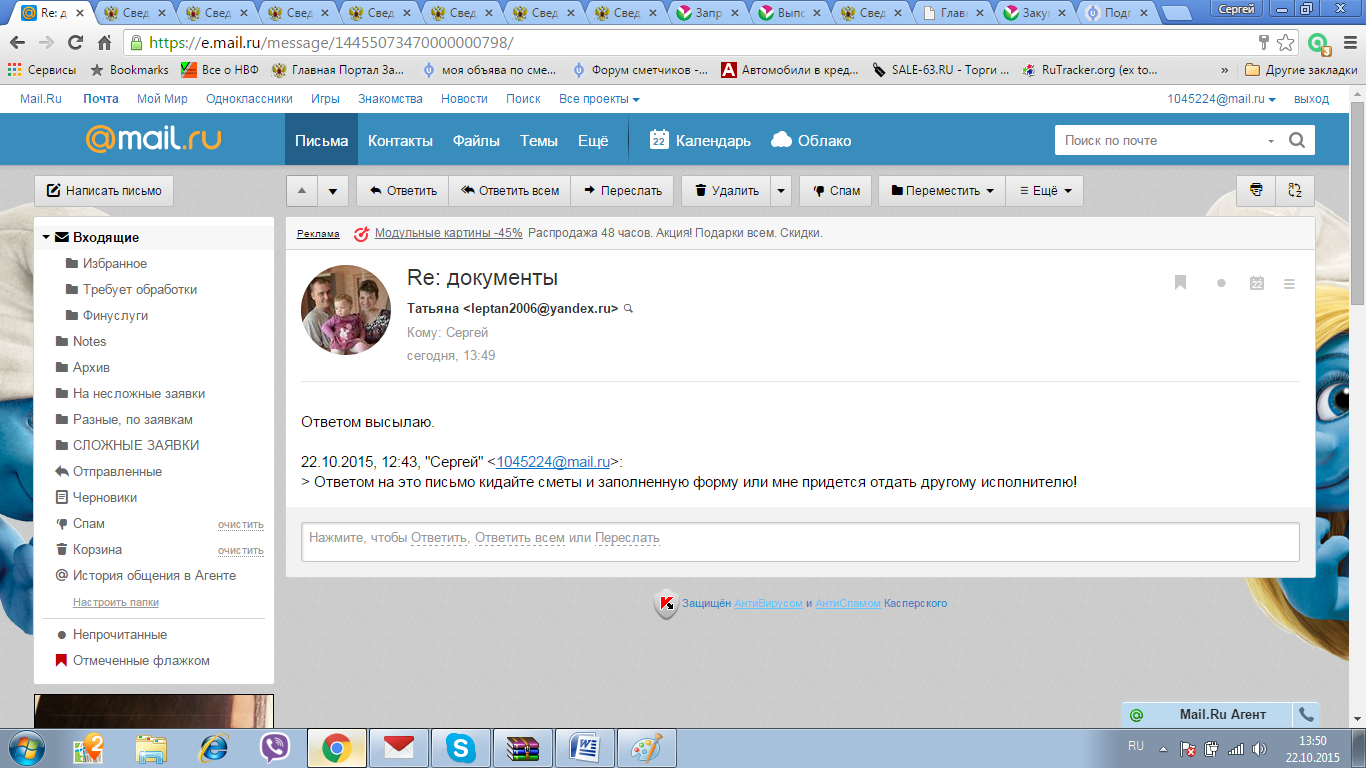1366x768 pixels.
Task: Click the magnifier icon next to sender address
Action: 629,309
